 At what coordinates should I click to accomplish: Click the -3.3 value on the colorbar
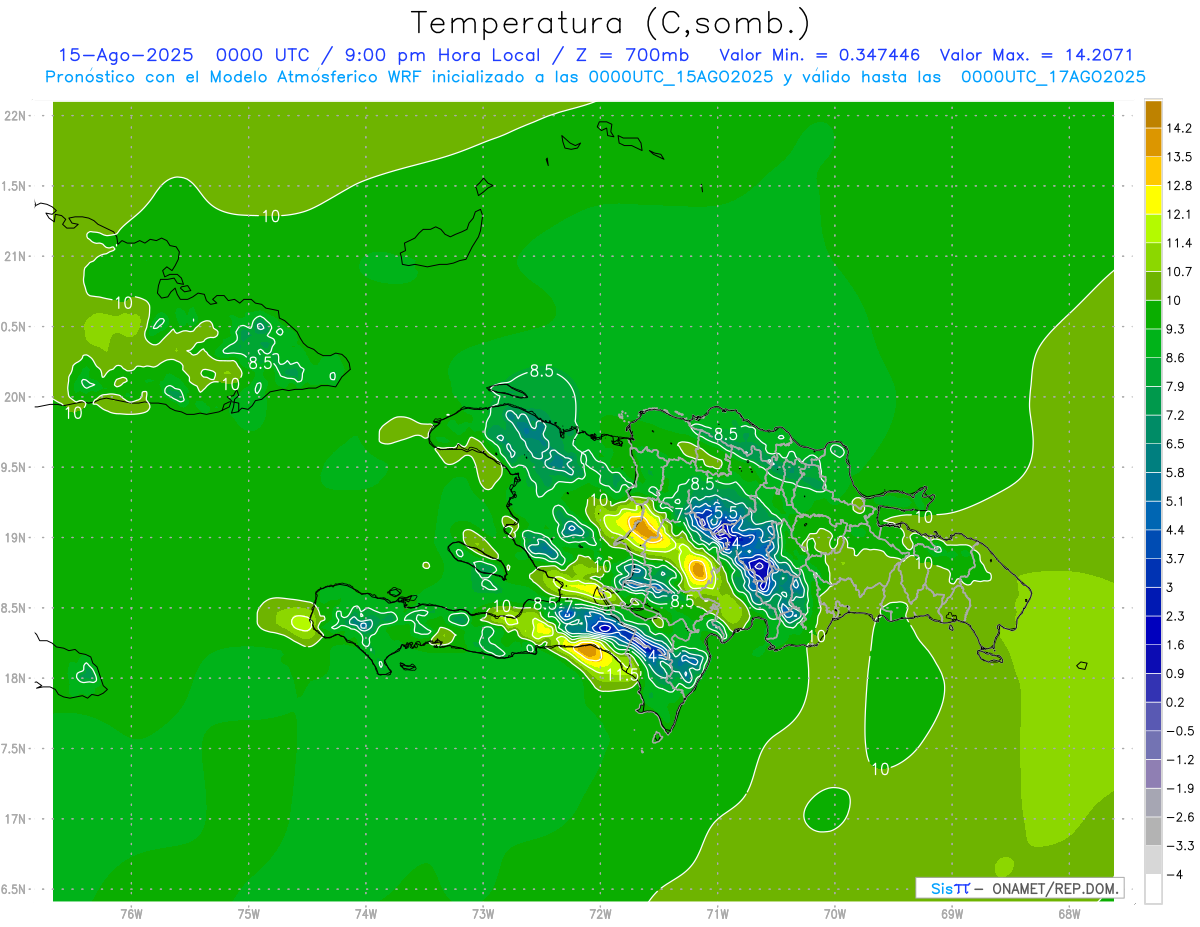(1179, 846)
